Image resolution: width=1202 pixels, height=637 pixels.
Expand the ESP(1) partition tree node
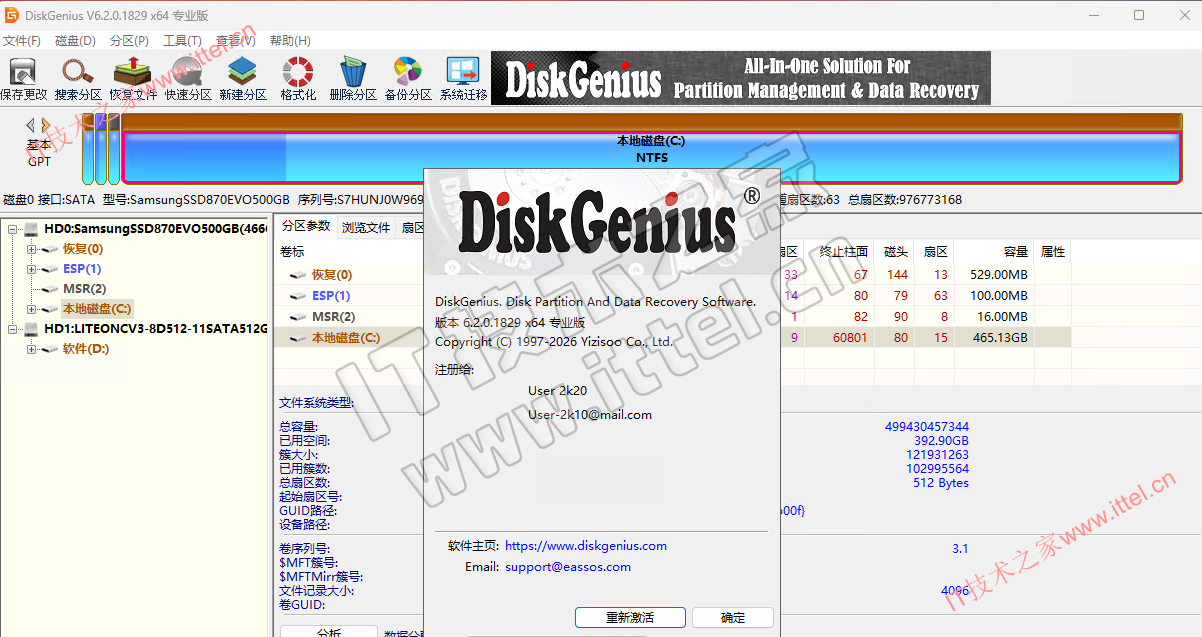(31, 269)
